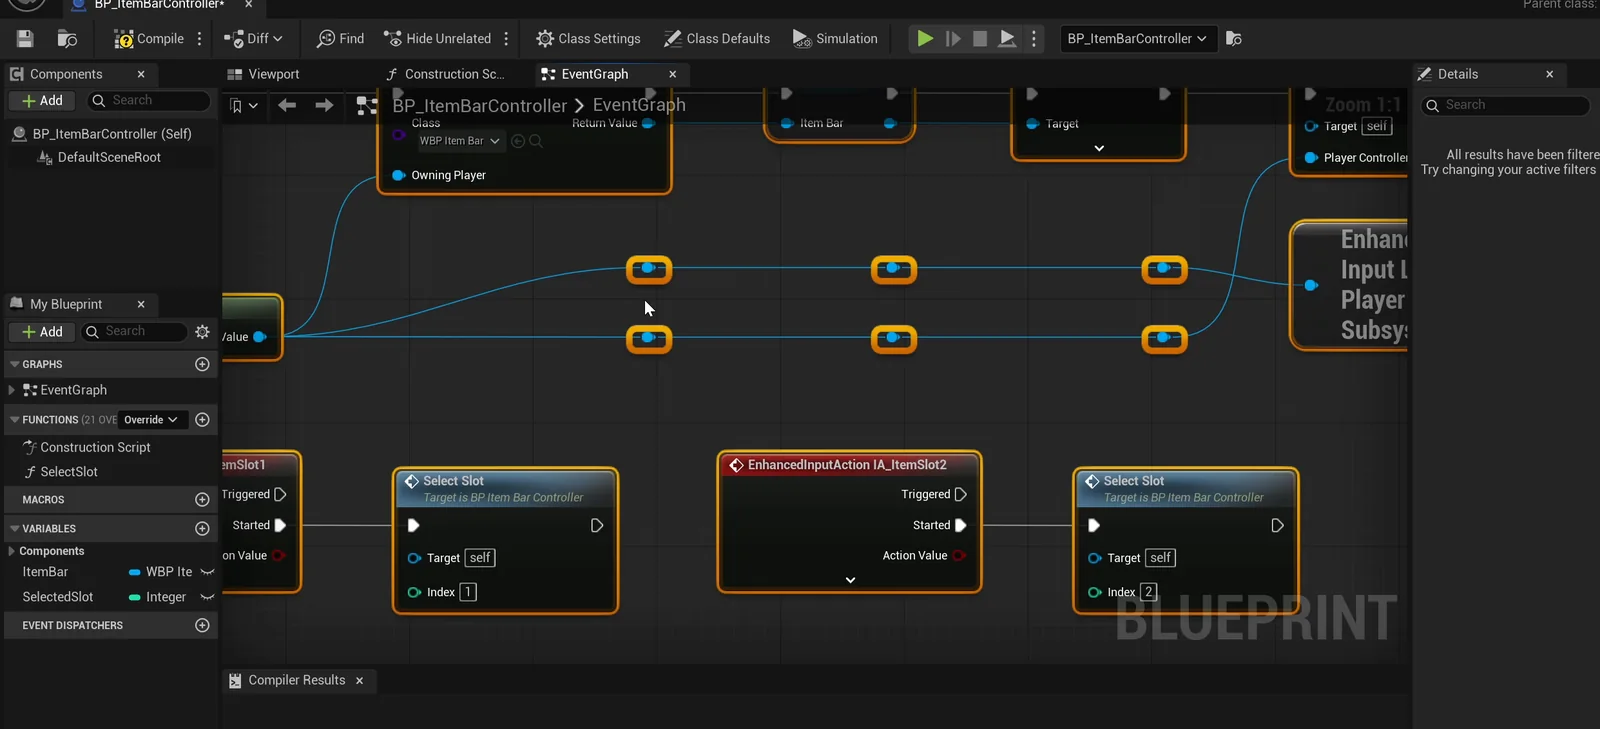Add a new macro with plus icon
Viewport: 1600px width, 729px height.
pyautogui.click(x=202, y=499)
